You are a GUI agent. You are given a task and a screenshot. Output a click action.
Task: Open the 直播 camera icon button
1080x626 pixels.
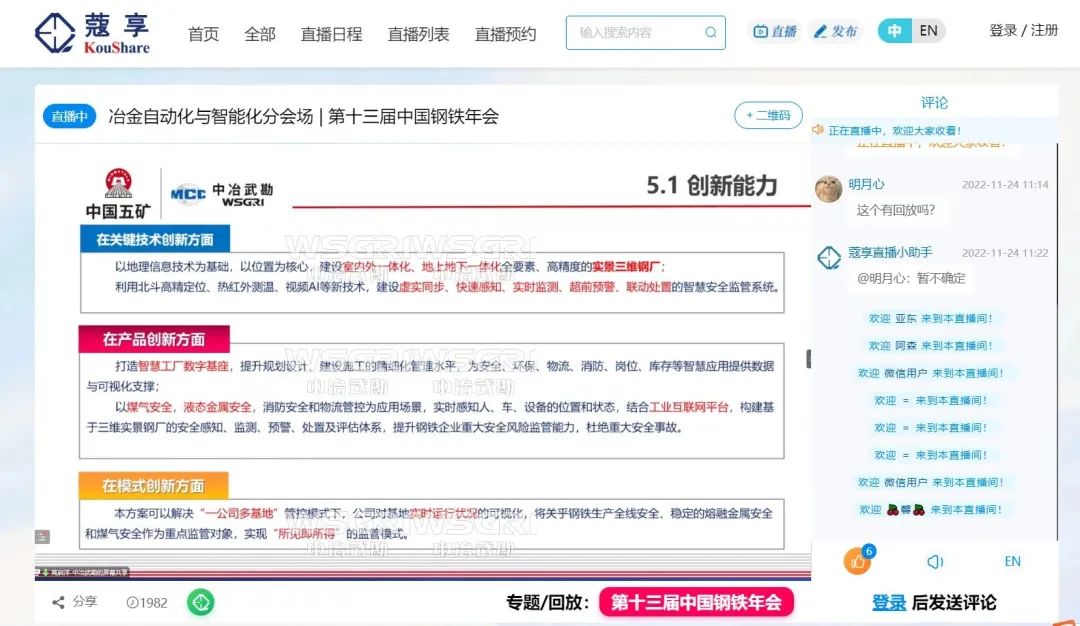[x=775, y=31]
